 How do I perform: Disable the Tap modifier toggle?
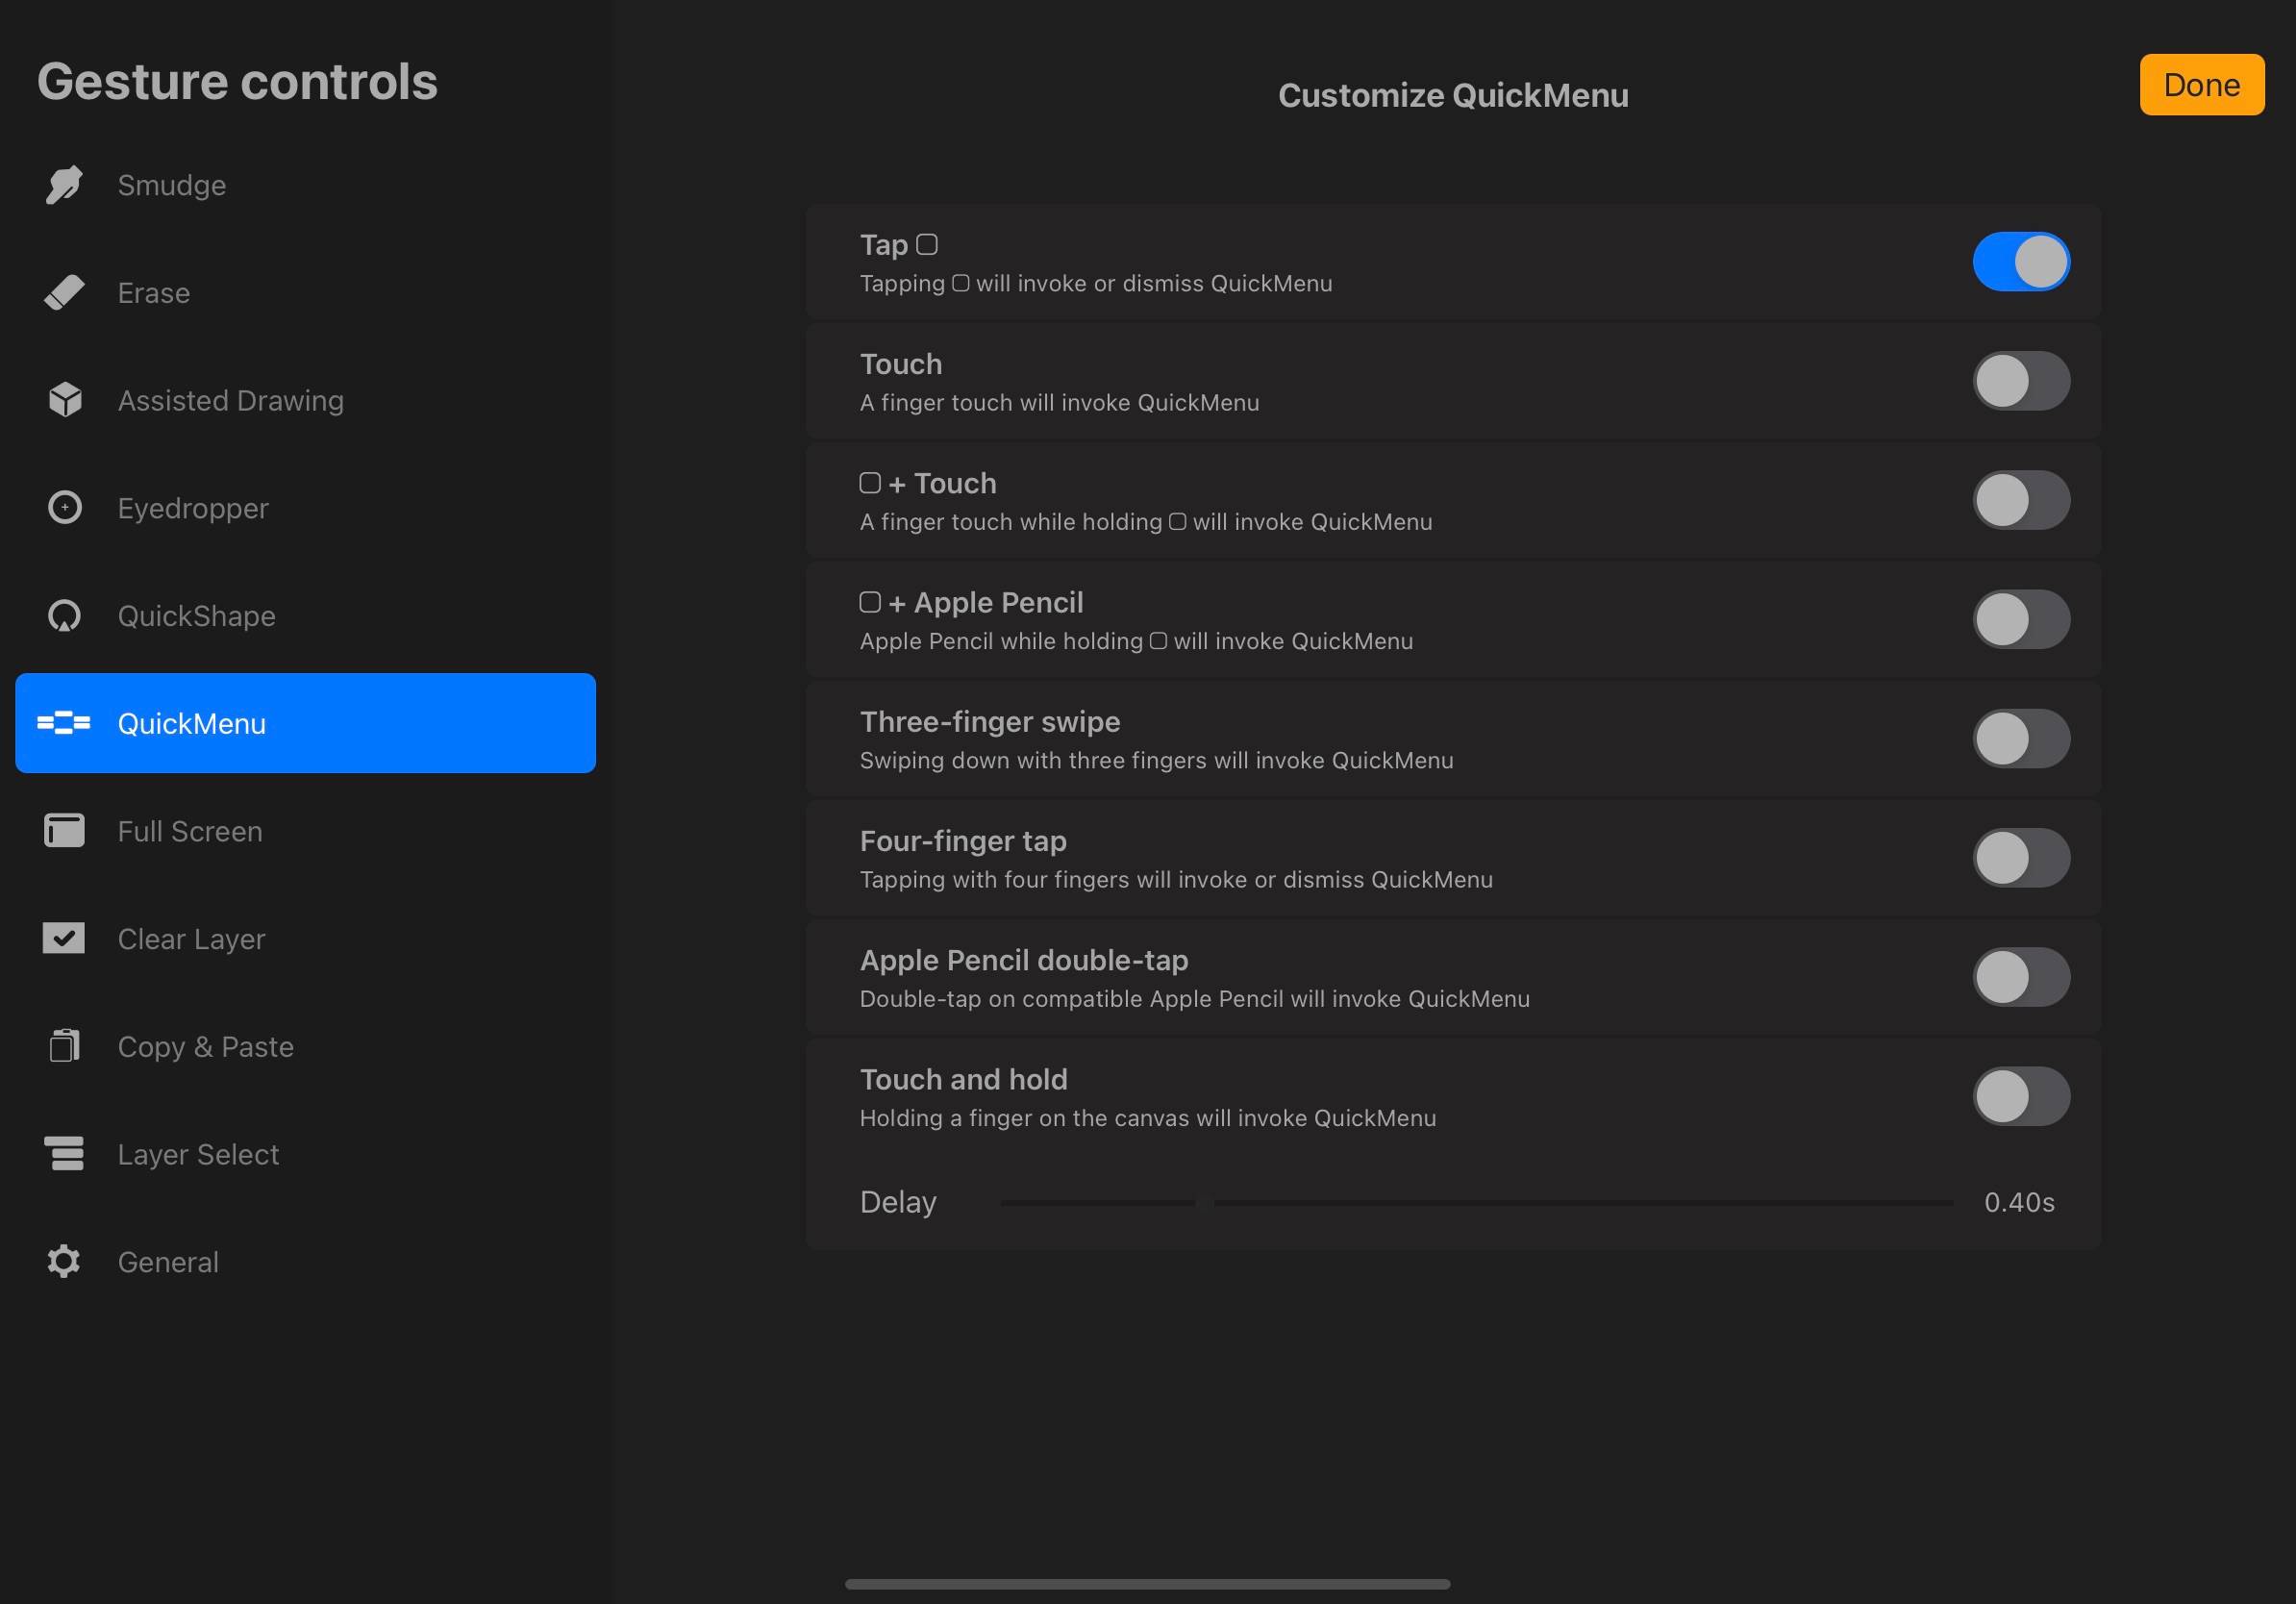(x=2020, y=262)
